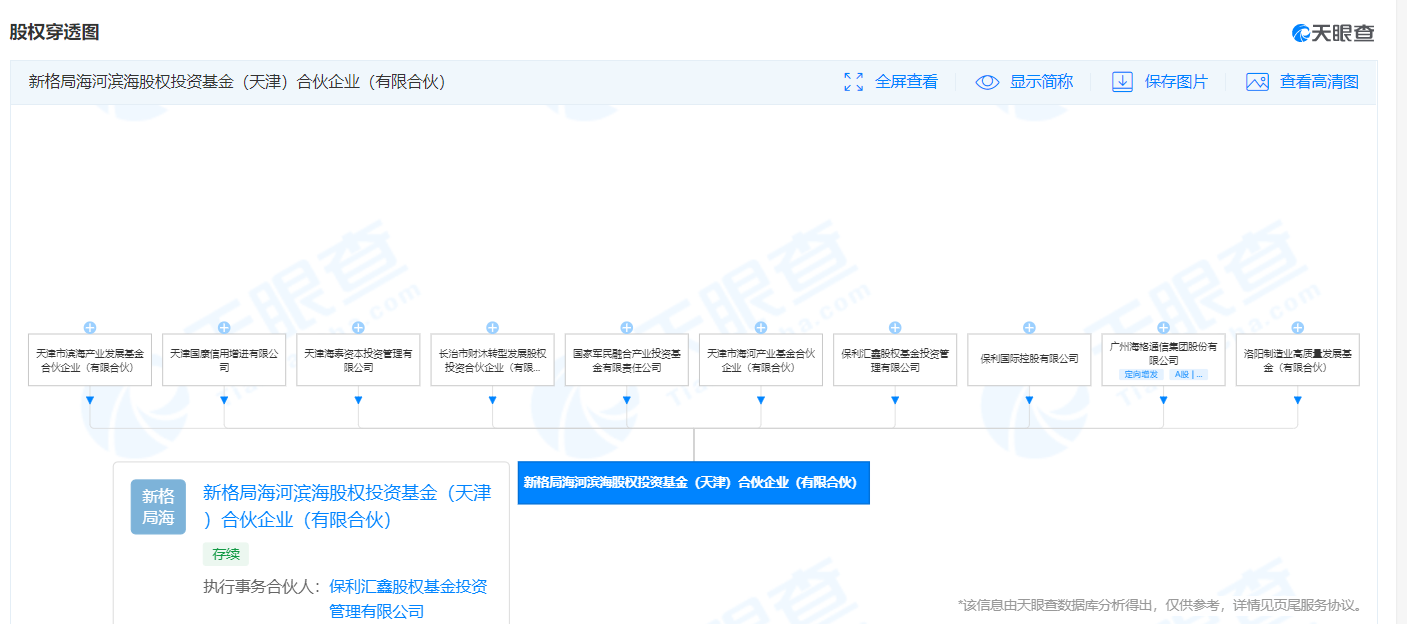Click the download icon beside 保存图片

1122,82
